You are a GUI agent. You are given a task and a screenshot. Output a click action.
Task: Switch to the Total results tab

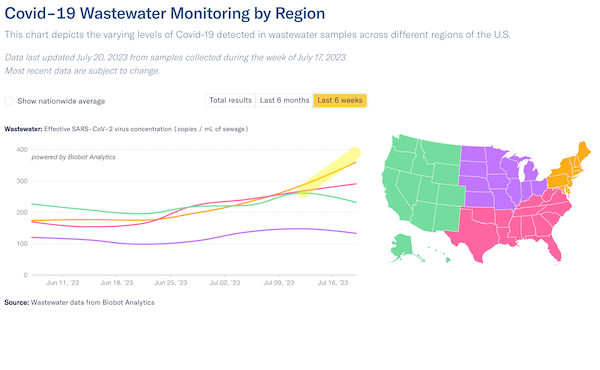(230, 100)
